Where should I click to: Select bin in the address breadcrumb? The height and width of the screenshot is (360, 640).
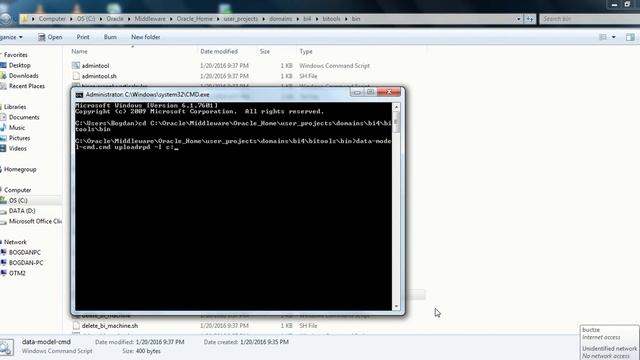(x=356, y=19)
